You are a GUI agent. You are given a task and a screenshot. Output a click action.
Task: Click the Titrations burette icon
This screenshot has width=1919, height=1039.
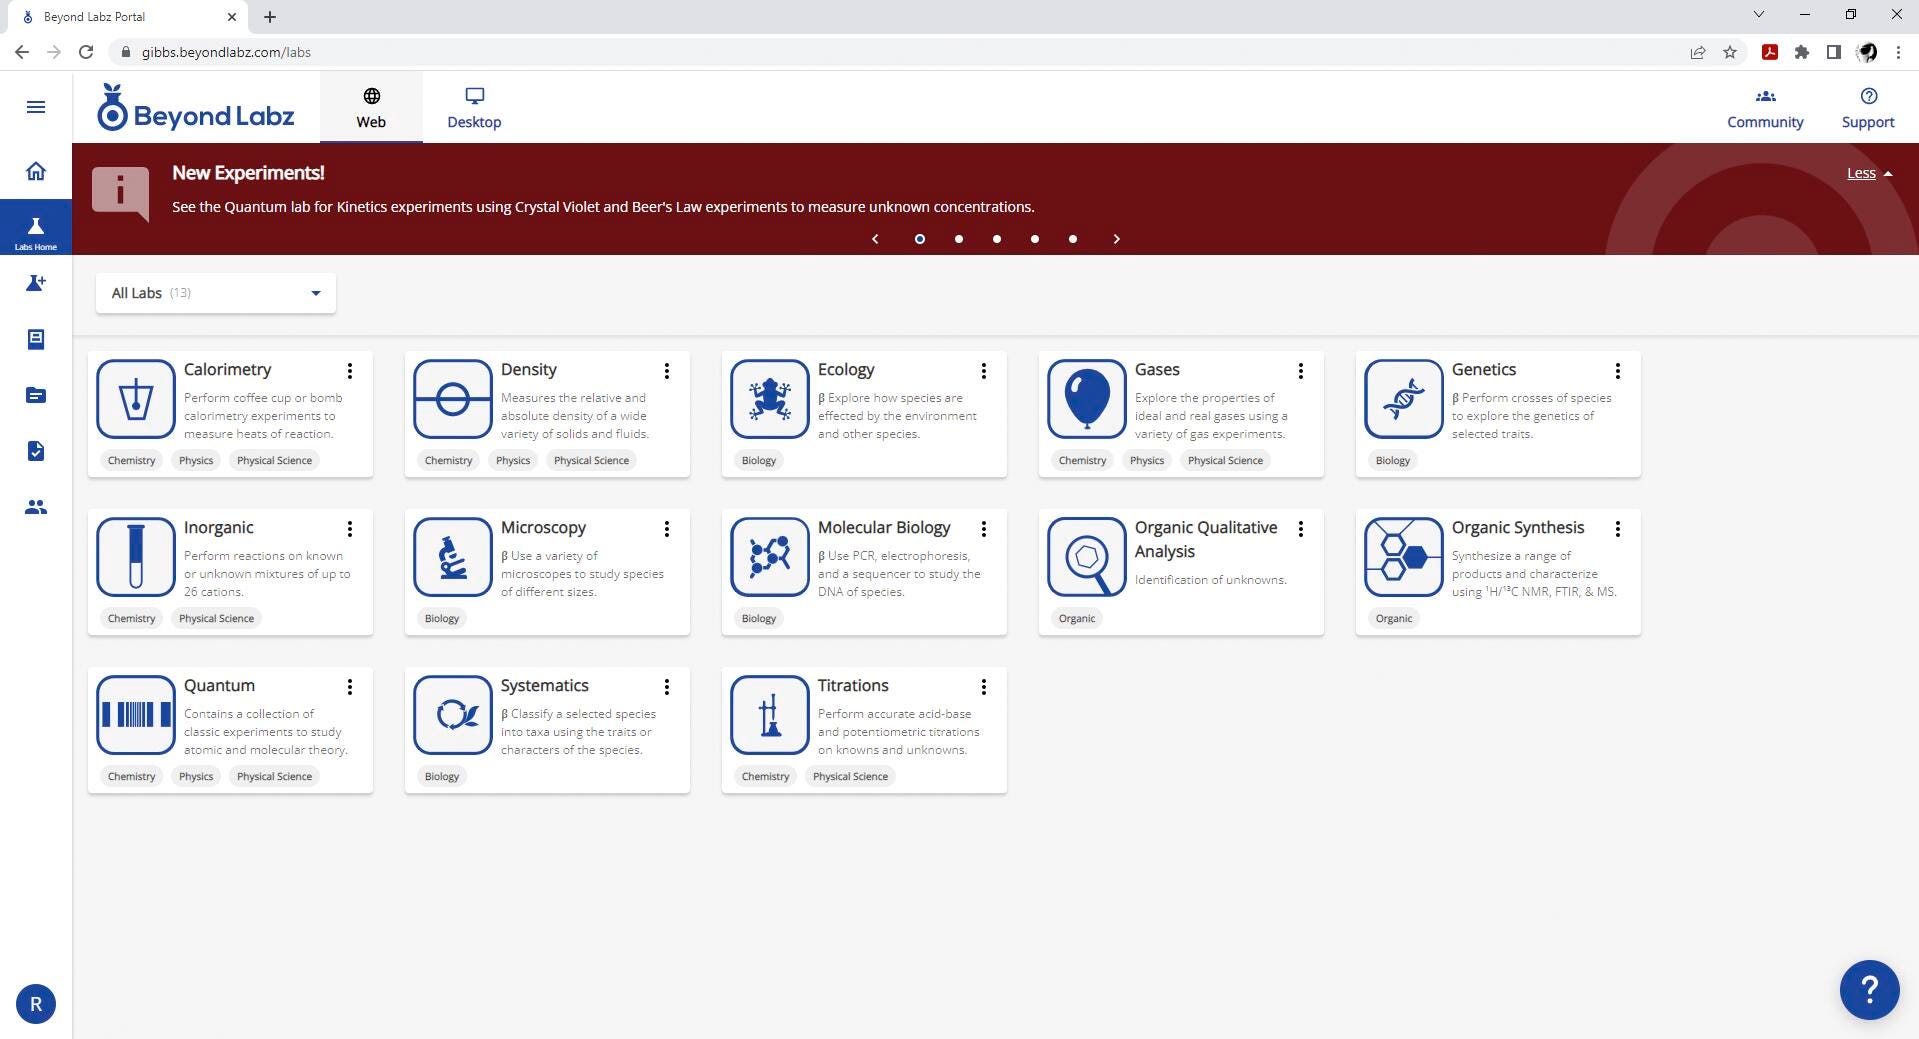coord(769,715)
